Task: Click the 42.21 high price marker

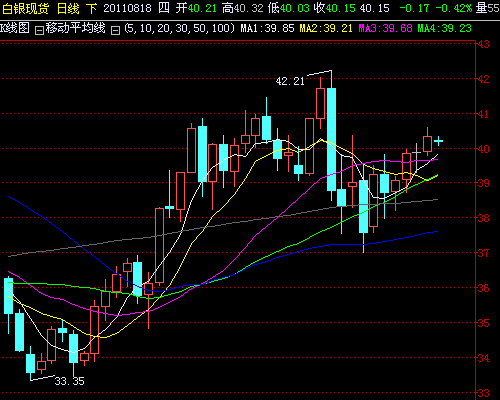Action: pyautogui.click(x=290, y=81)
